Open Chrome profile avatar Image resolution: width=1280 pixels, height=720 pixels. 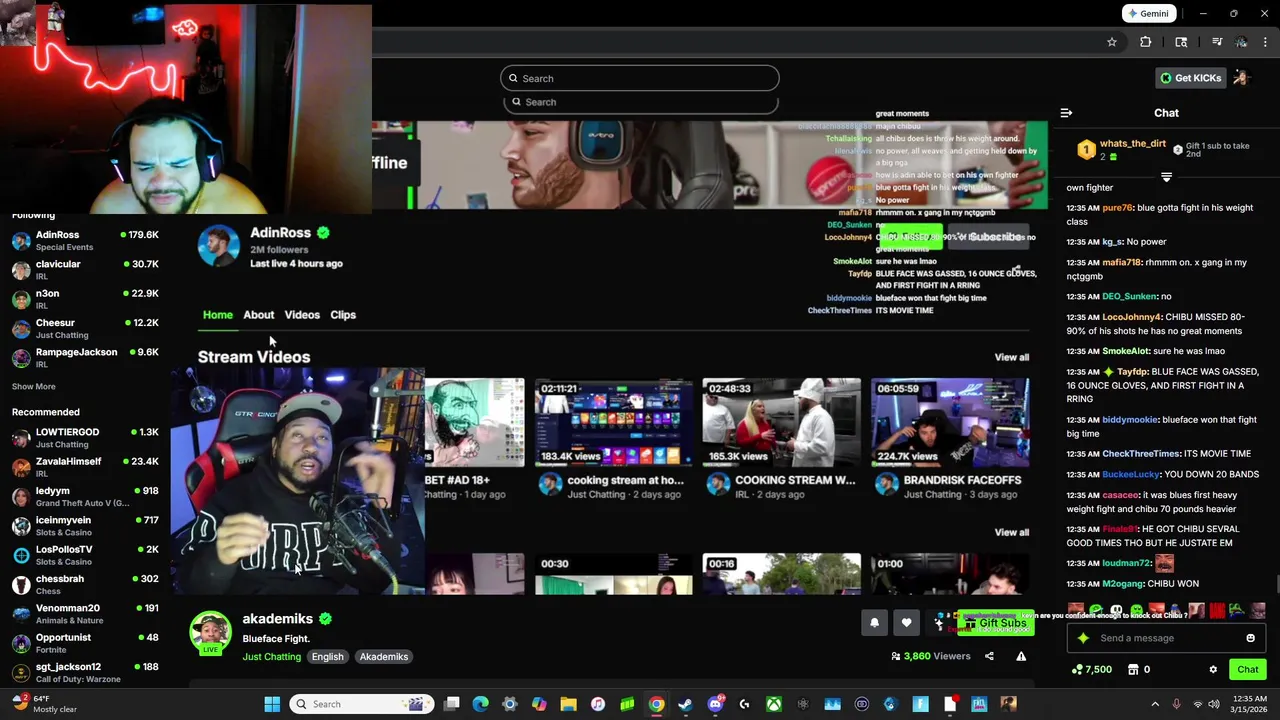(1241, 42)
